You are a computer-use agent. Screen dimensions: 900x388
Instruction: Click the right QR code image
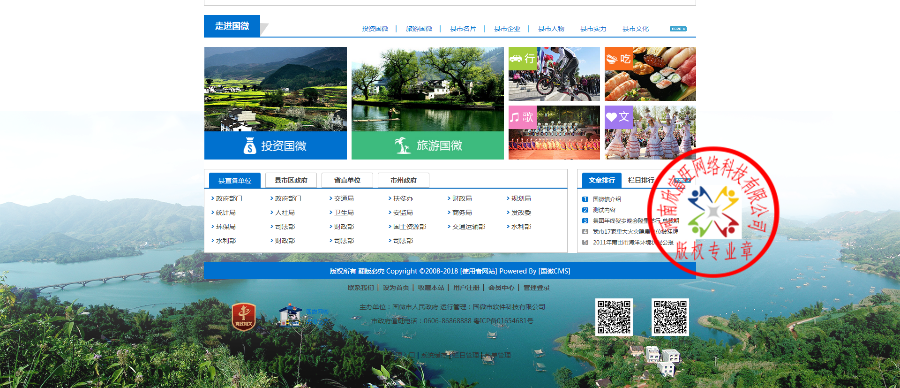tap(670, 317)
